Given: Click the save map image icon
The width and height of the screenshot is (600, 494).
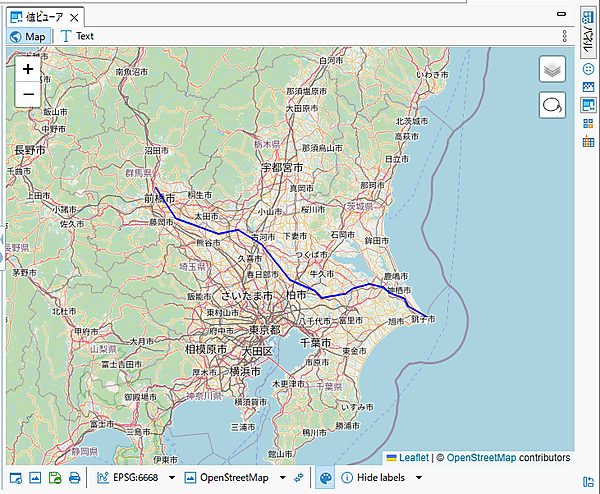Looking at the screenshot, I should pos(55,478).
